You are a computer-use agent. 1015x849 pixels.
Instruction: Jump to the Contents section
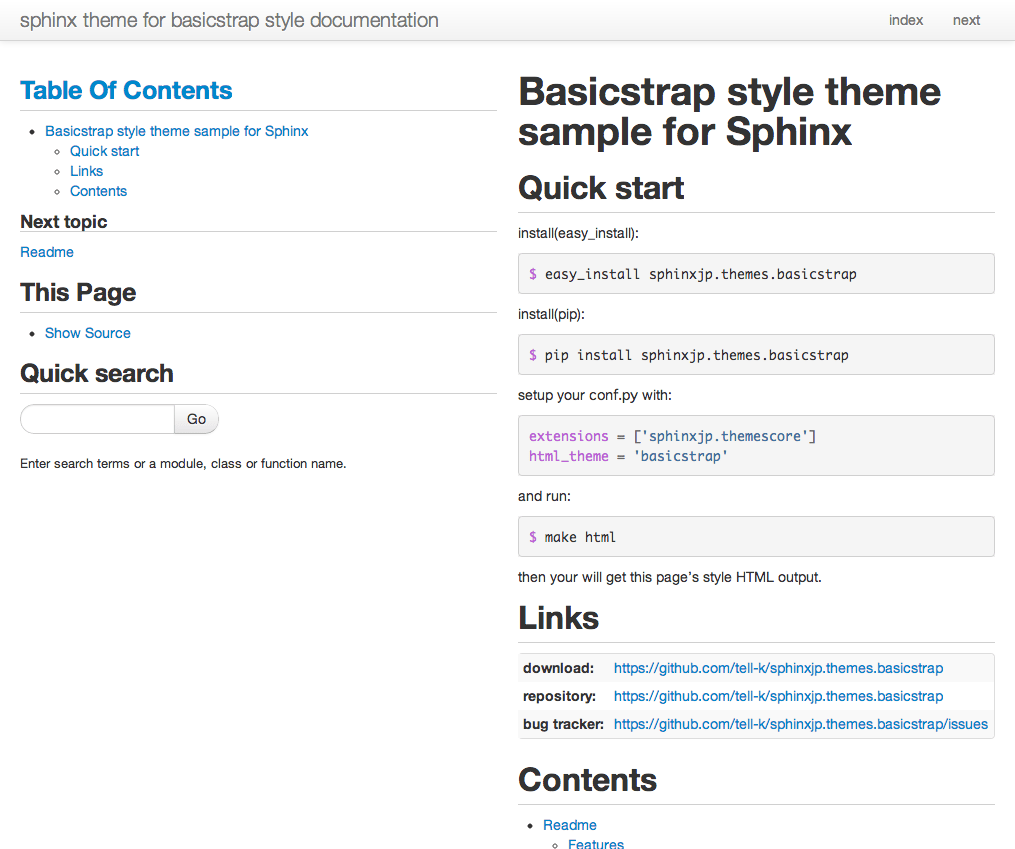coord(98,191)
